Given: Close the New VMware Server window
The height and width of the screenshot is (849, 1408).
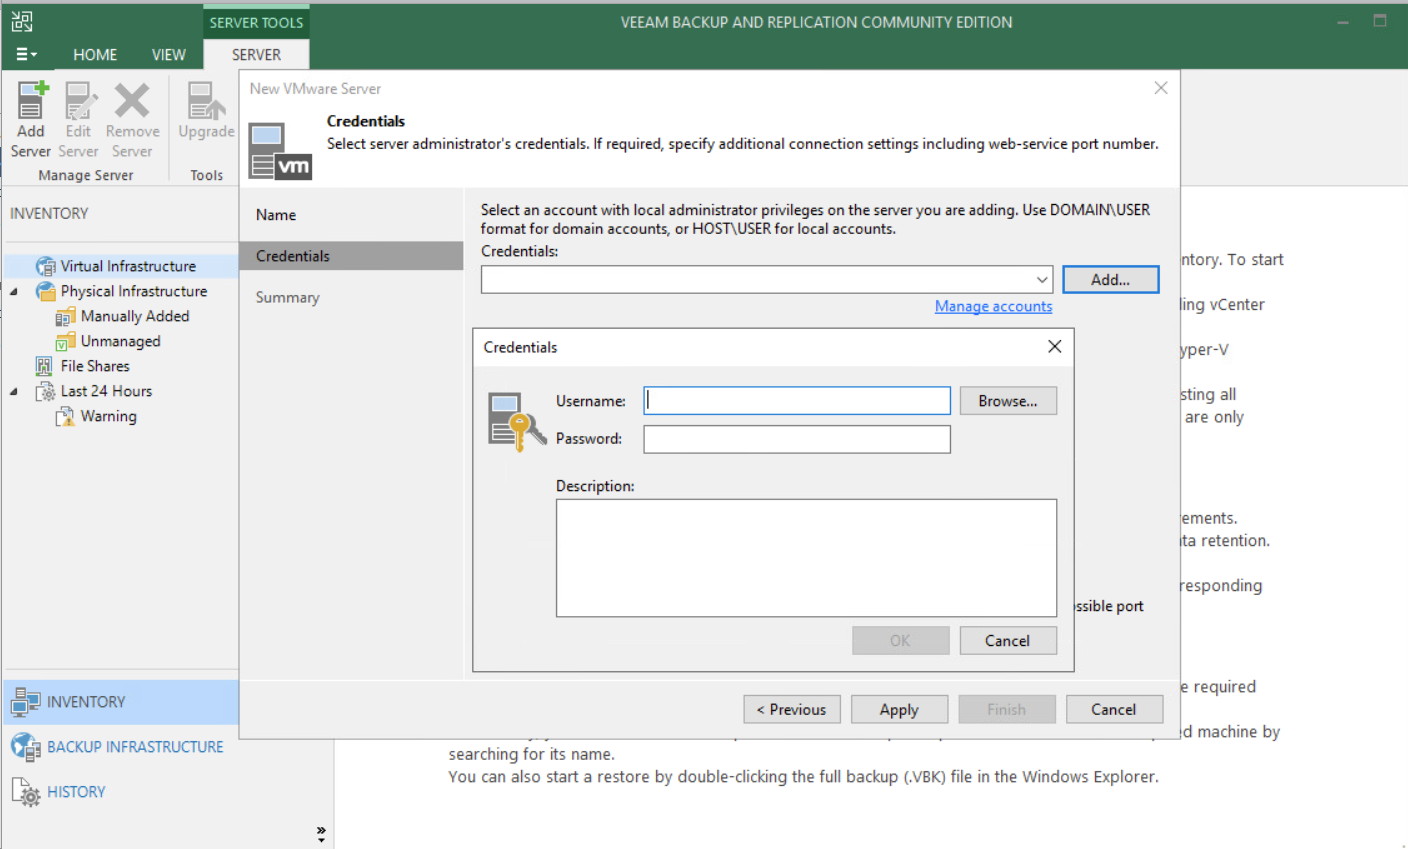Looking at the screenshot, I should point(1161,88).
